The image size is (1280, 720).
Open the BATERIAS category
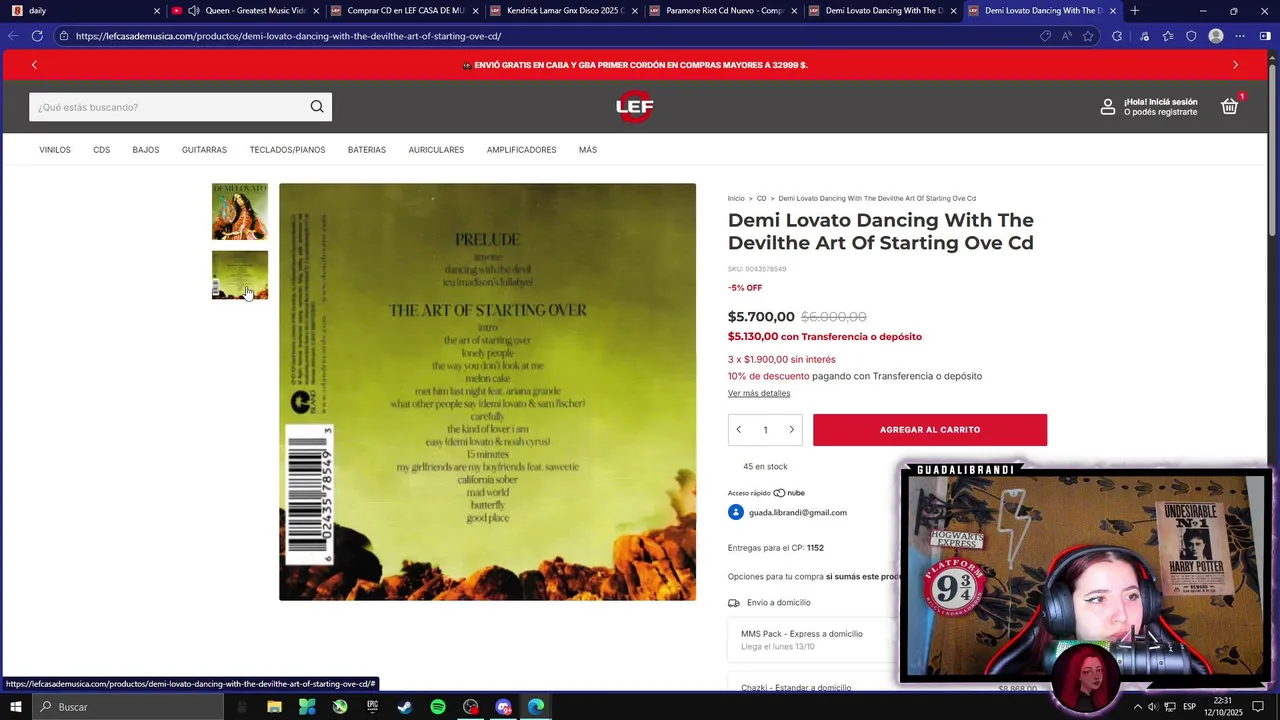[367, 150]
